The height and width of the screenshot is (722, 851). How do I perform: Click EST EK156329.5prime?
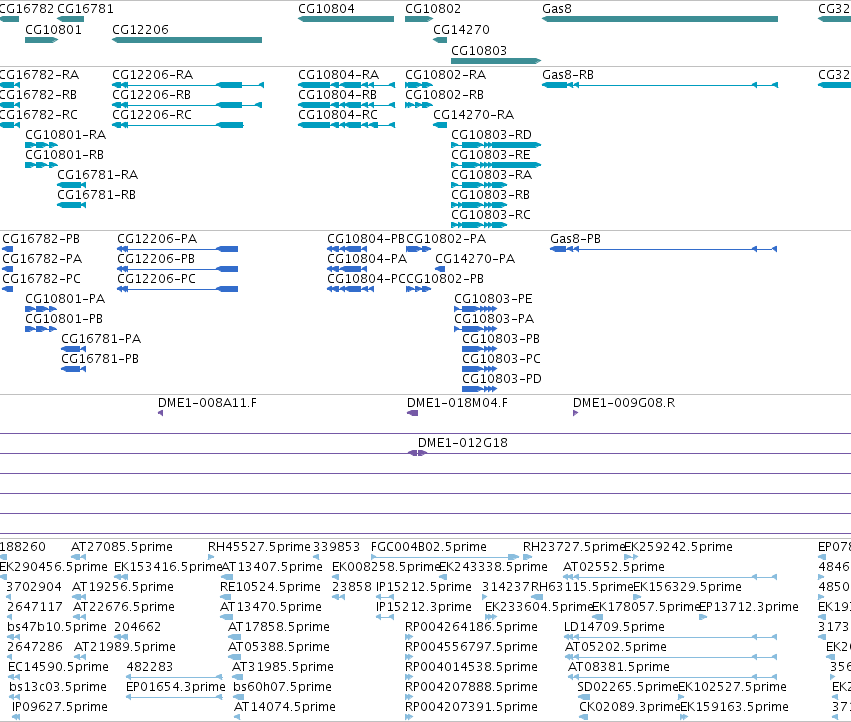[x=687, y=587]
